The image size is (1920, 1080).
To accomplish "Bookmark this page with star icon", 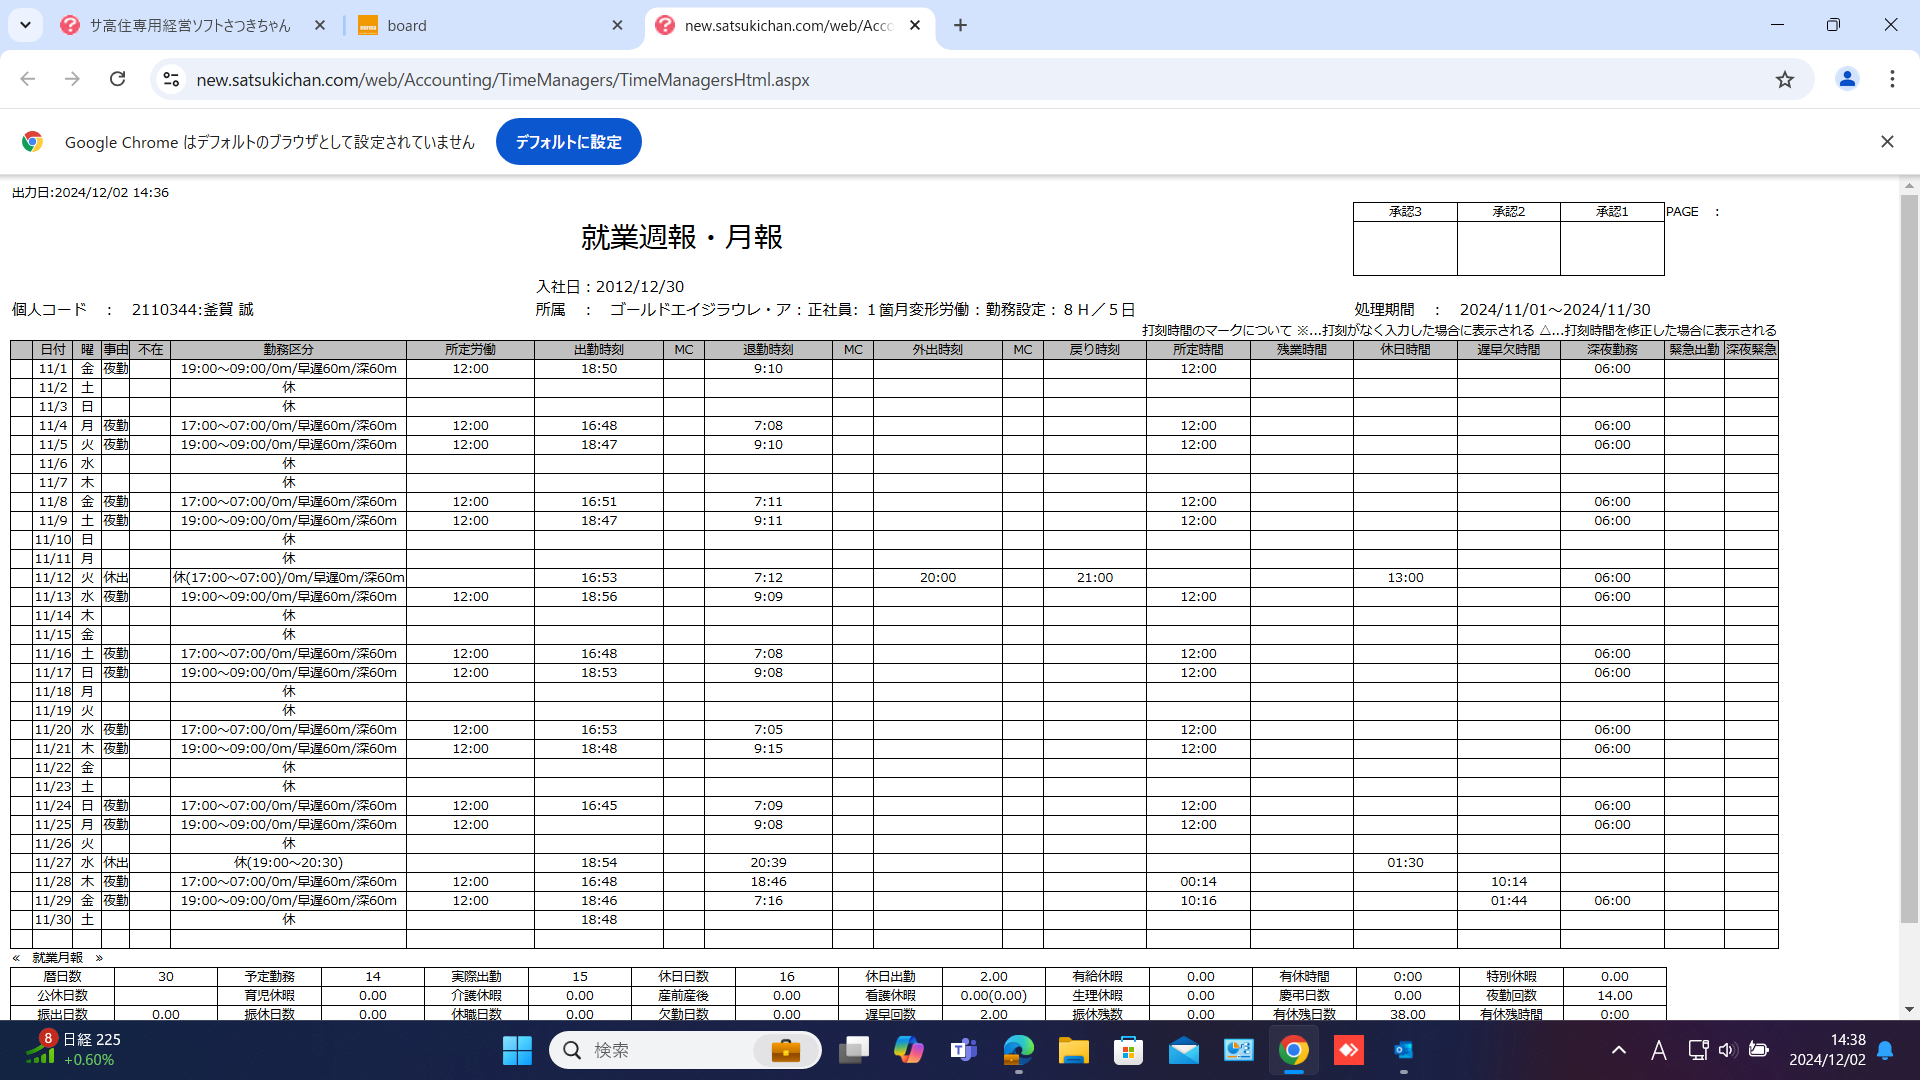I will point(1785,79).
